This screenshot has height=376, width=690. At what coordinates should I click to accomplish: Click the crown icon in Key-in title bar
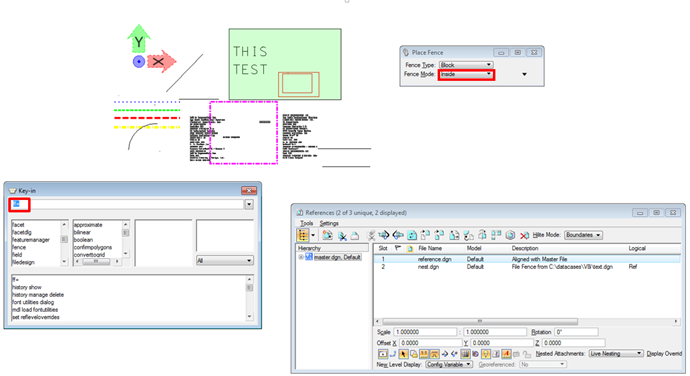(x=12, y=191)
